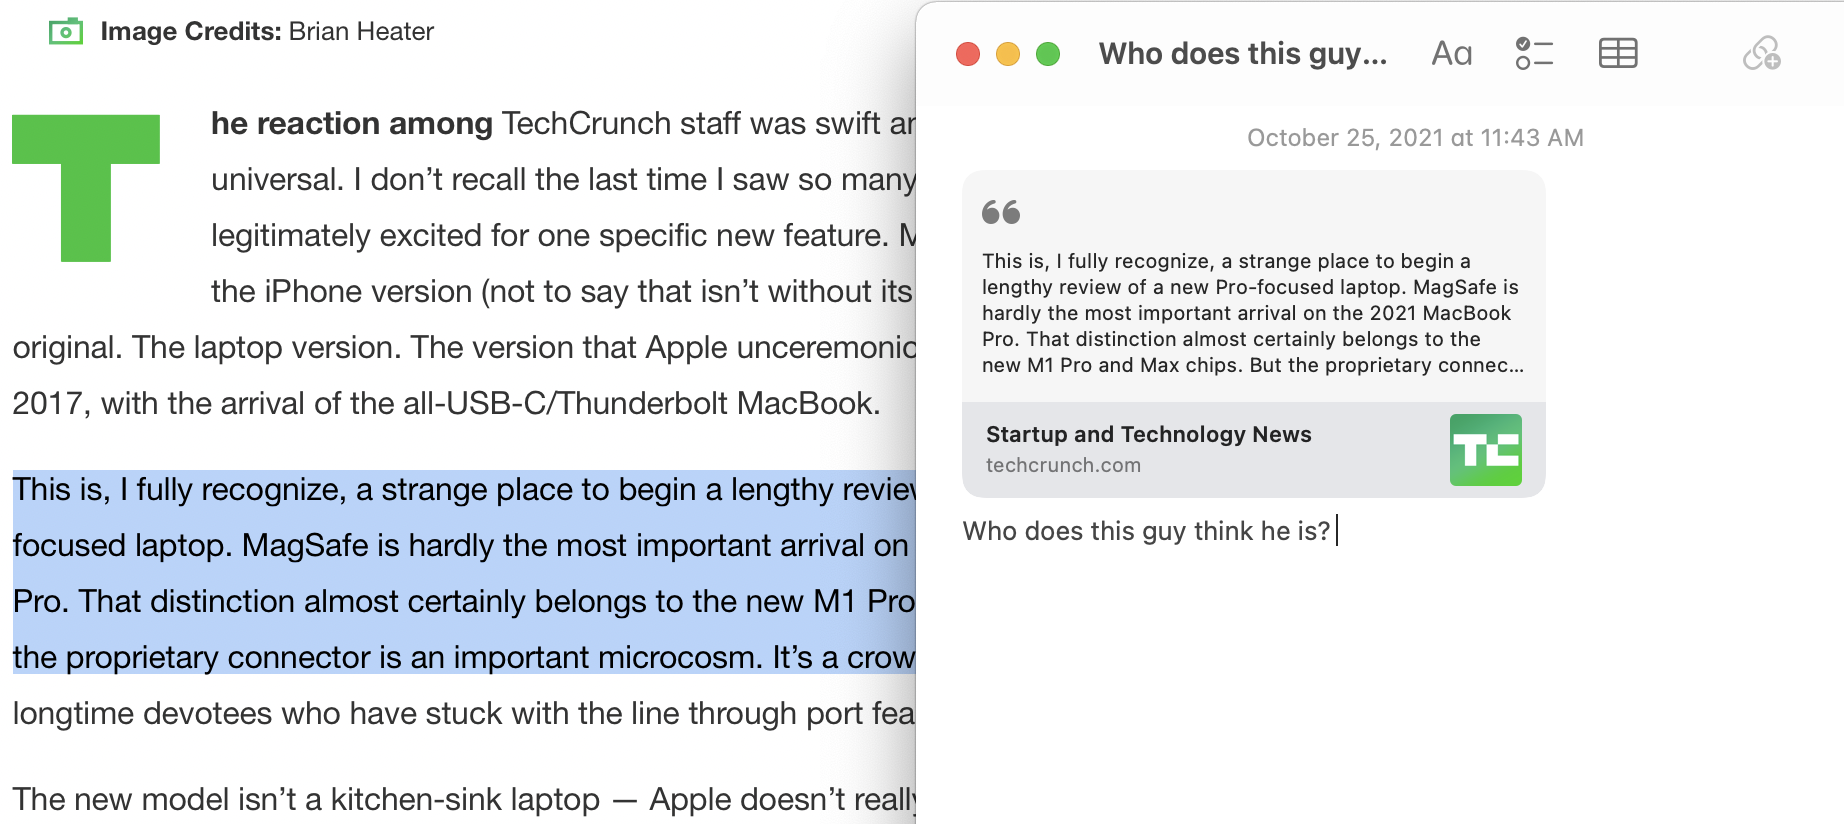Viewport: 1844px width, 824px height.
Task: Open the Aa text format menu
Action: click(1451, 54)
